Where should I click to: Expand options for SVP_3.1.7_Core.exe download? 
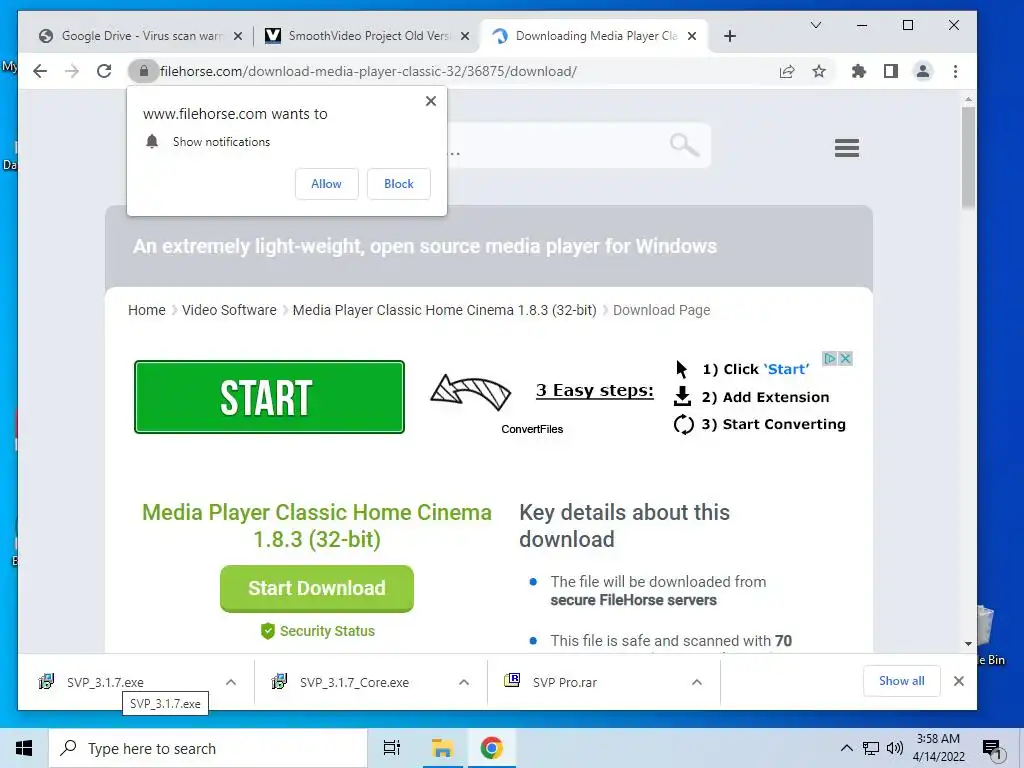coord(464,682)
